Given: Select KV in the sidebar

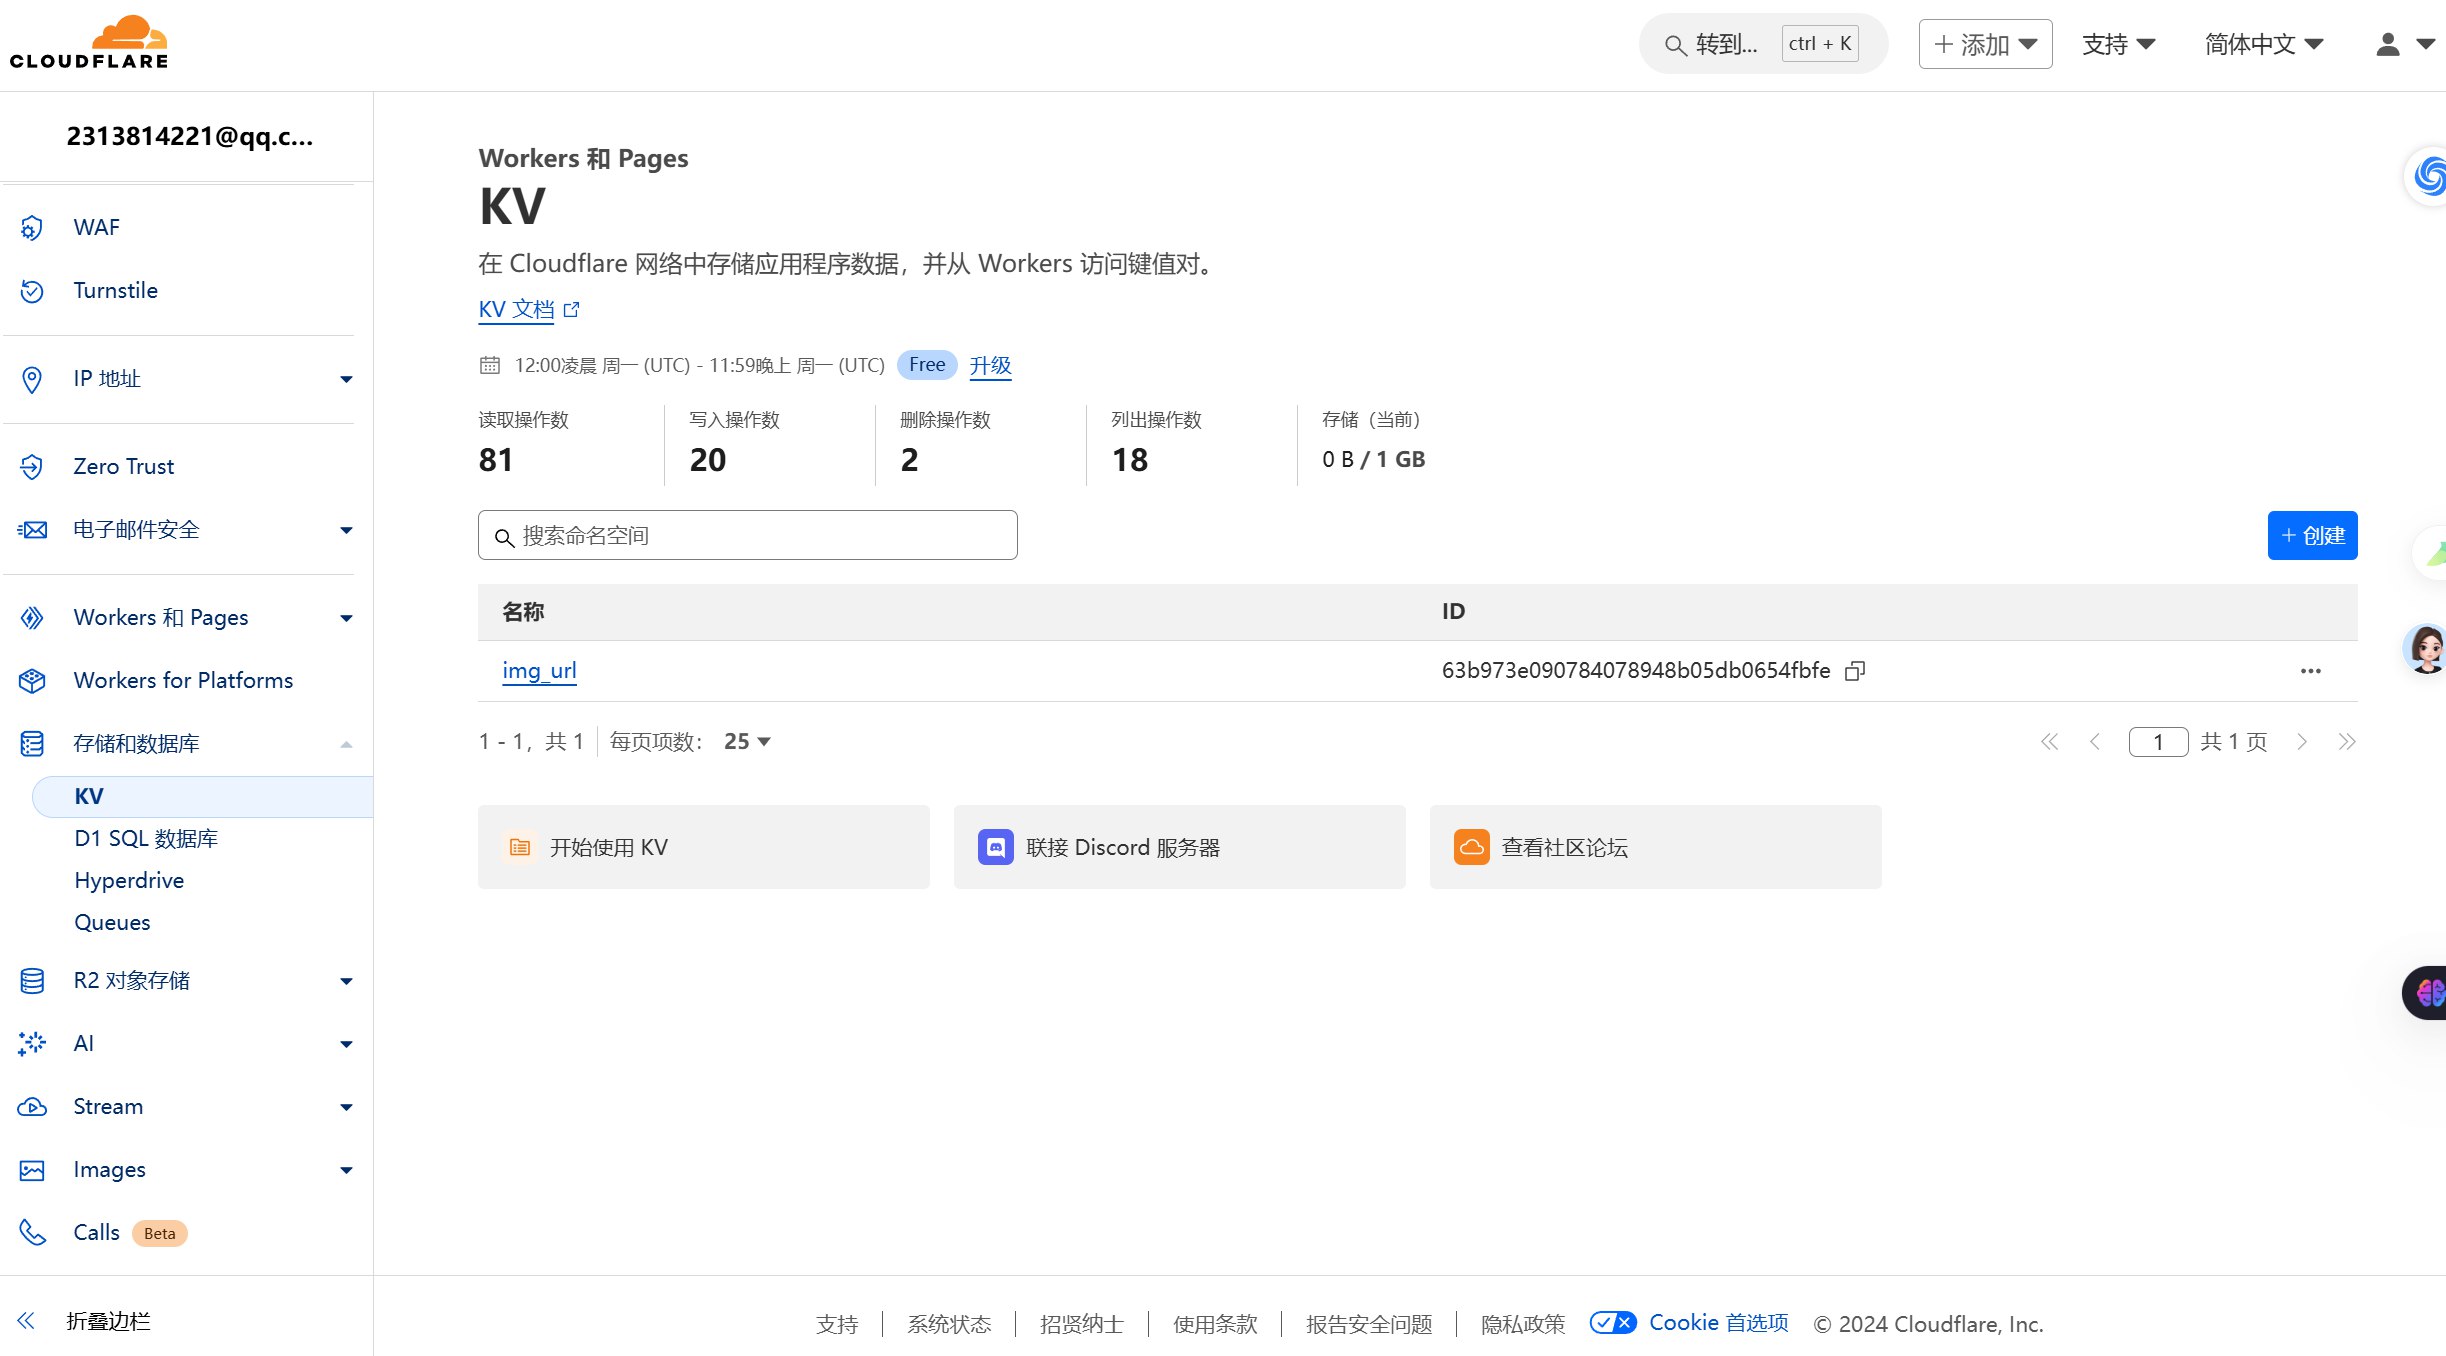Looking at the screenshot, I should 203,797.
